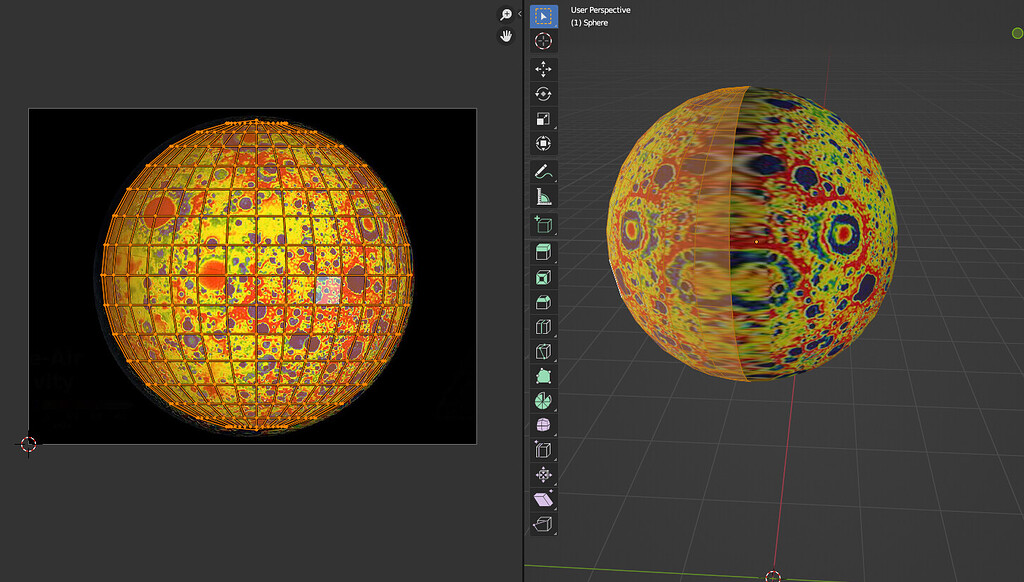Collapse the toolbar with the arrow
Viewport: 1024px width, 582px height.
tap(520, 13)
